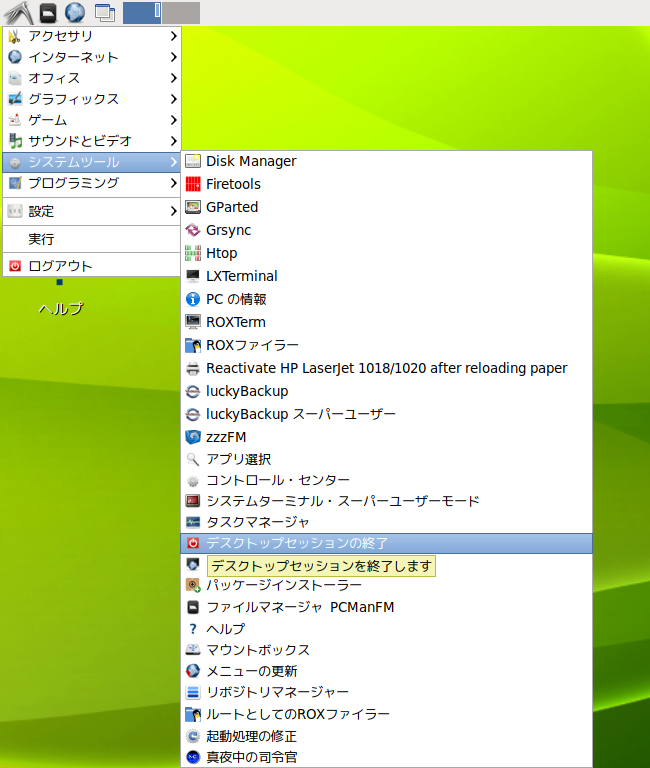
Task: Click the Htop icon
Action: point(193,253)
